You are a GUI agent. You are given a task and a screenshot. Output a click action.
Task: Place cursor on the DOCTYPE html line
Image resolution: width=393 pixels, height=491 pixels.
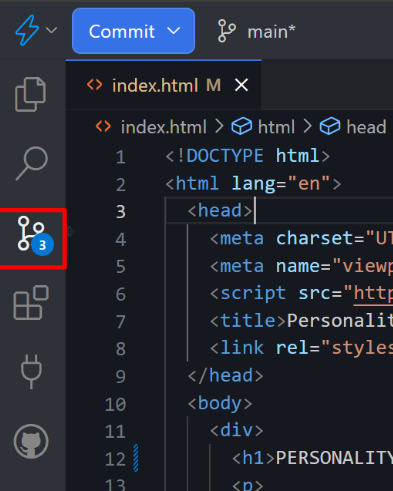248,156
